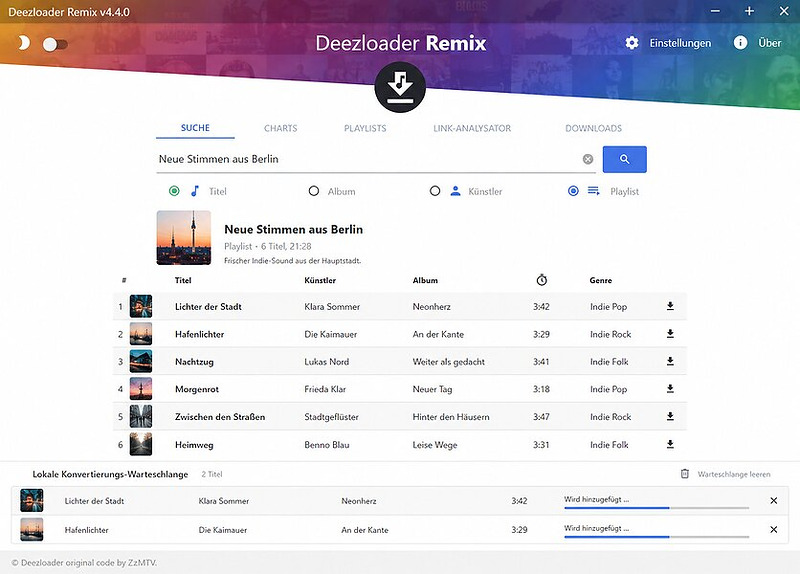The height and width of the screenshot is (574, 800).
Task: Click album Hinter den Häusern
Action: tap(451, 417)
